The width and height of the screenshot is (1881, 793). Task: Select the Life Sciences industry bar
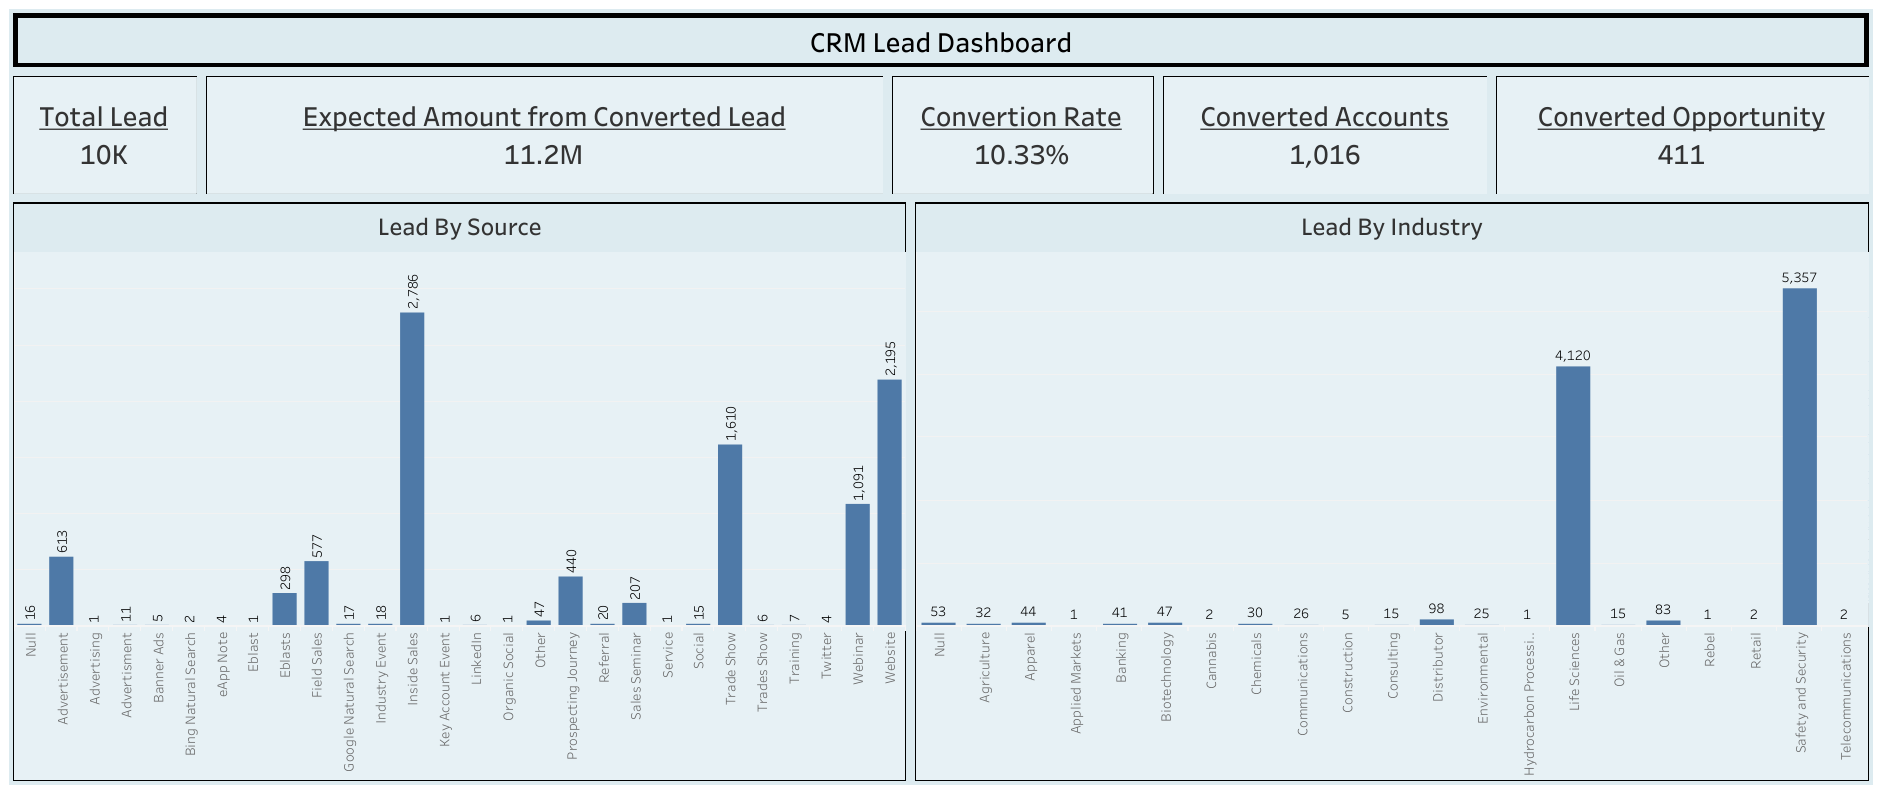(x=1573, y=496)
